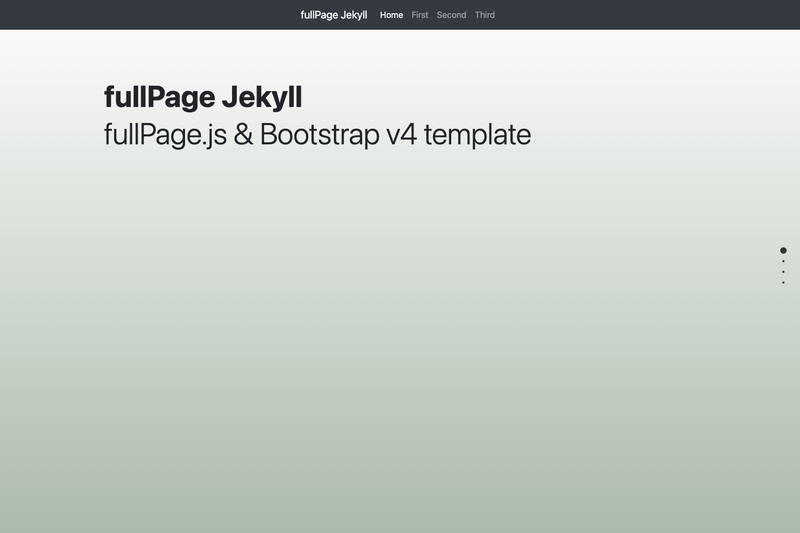
Task: Click the word Jekyll in large heading
Action: point(262,97)
